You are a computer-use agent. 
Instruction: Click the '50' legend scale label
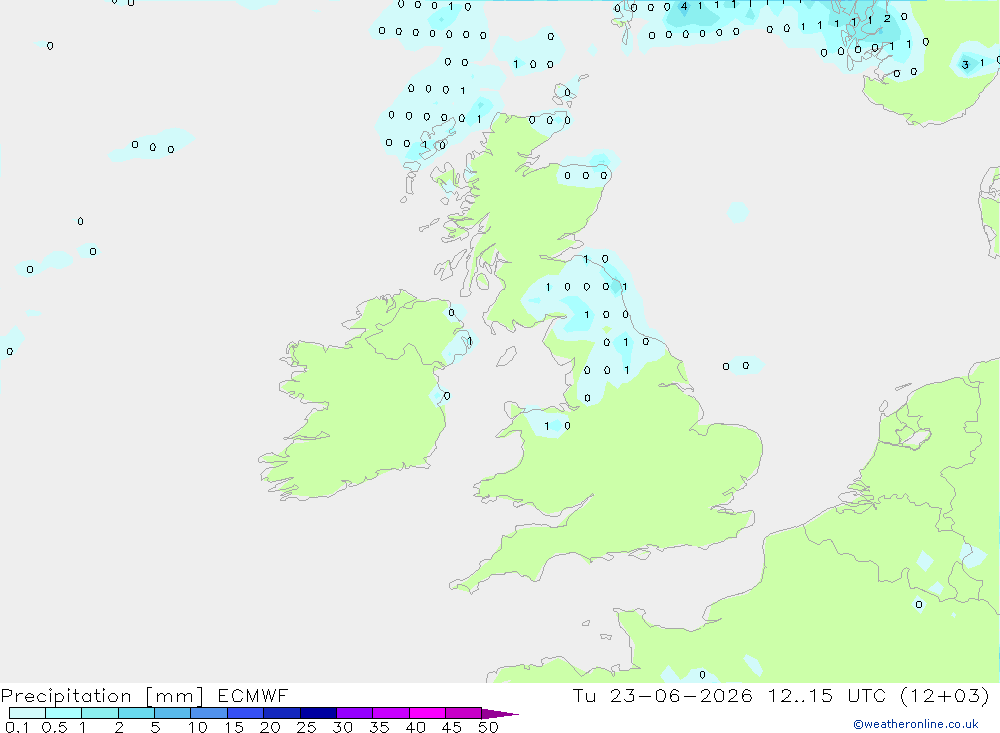point(488,727)
